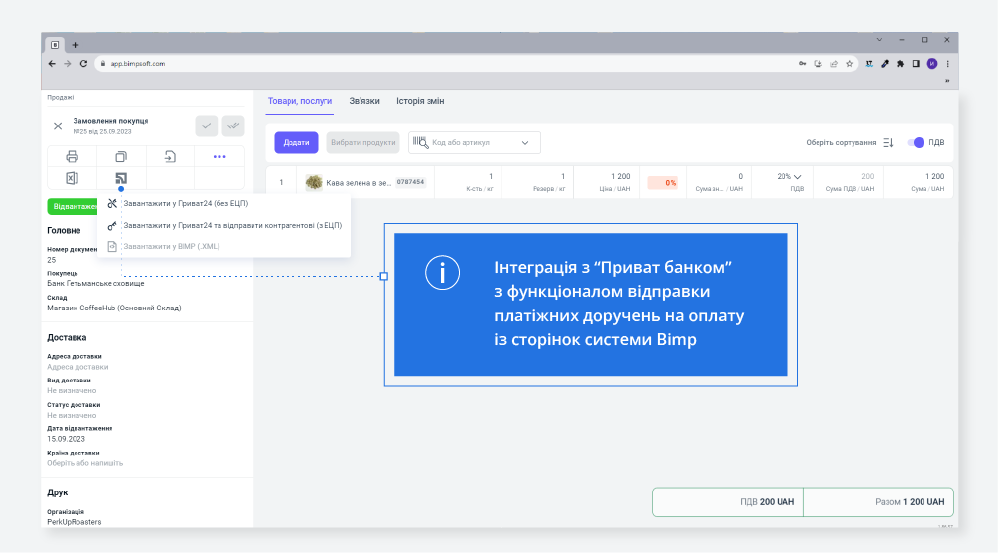Open the 'Історія змін' tab
1000x554 pixels.
(x=420, y=101)
